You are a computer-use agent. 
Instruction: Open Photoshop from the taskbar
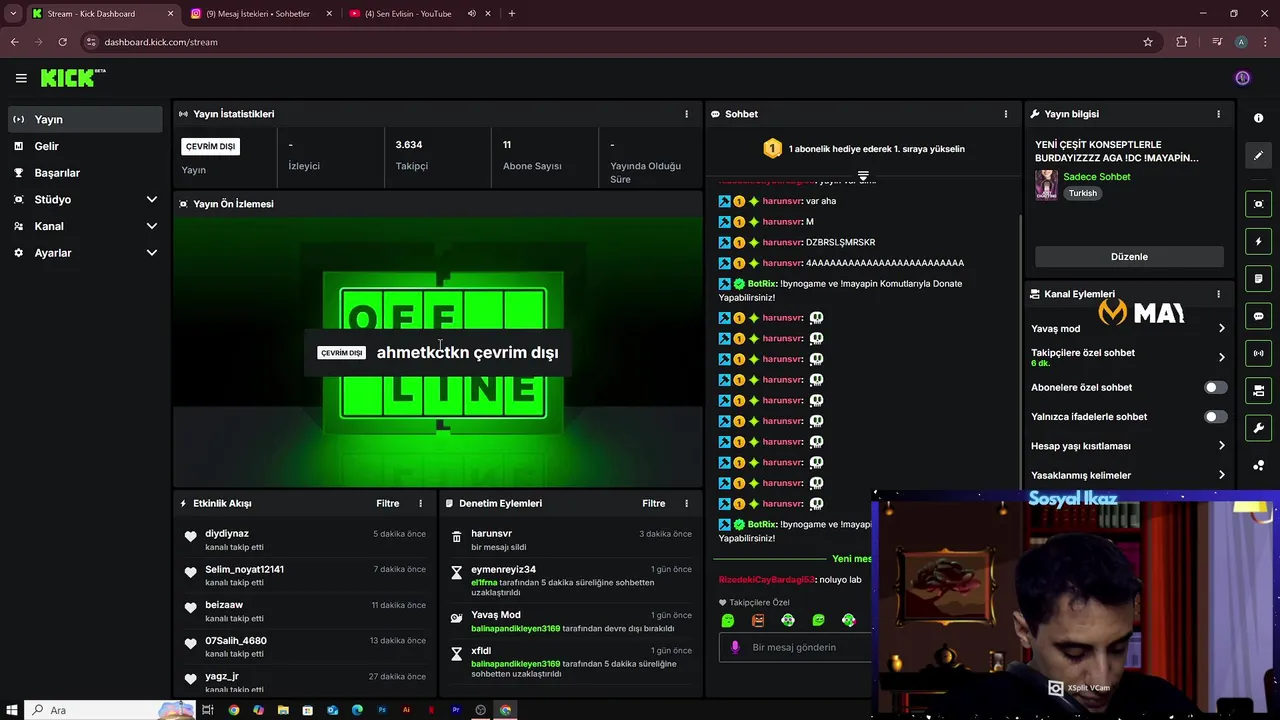pyautogui.click(x=382, y=710)
